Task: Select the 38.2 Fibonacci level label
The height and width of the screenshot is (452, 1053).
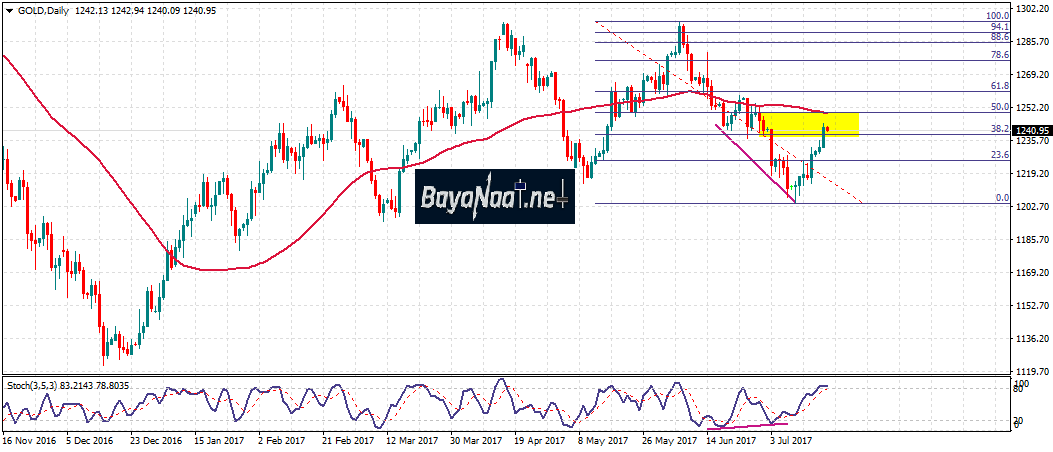Action: 998,129
